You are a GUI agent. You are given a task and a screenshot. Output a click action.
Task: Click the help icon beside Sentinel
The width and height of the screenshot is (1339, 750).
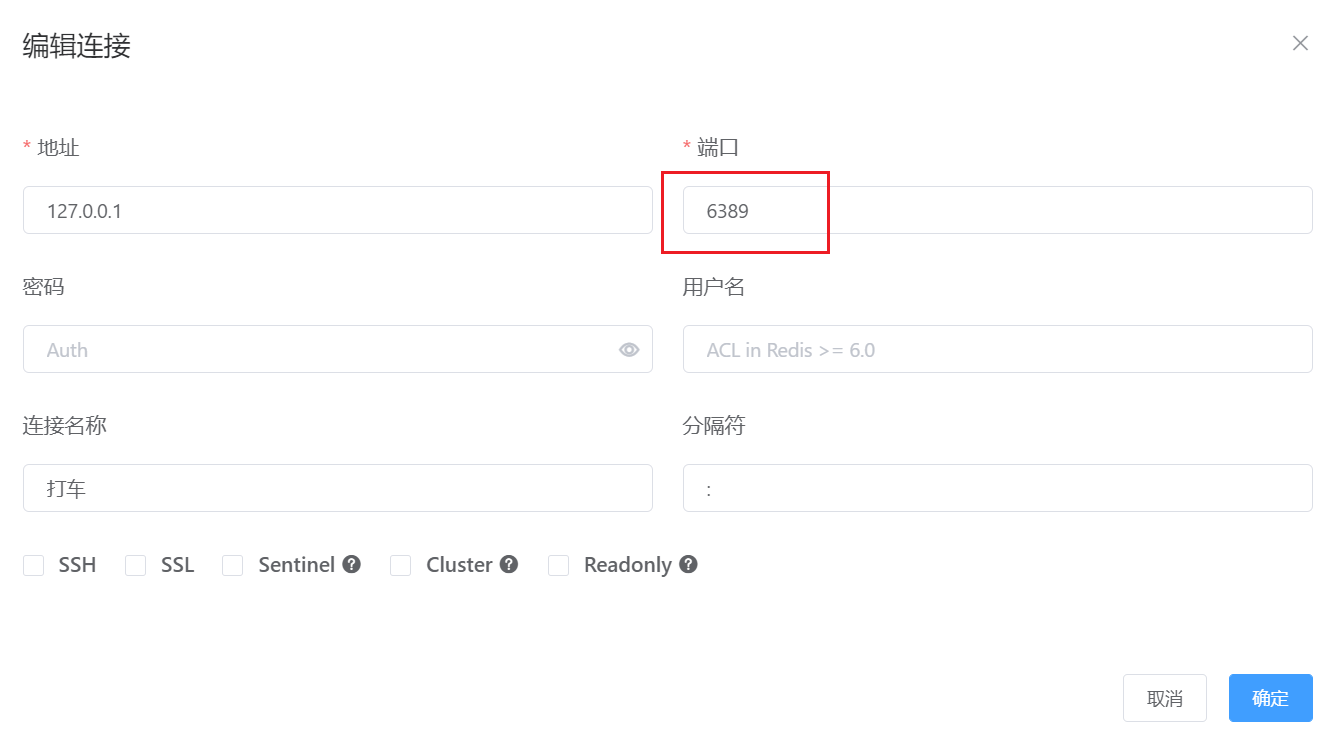(351, 564)
